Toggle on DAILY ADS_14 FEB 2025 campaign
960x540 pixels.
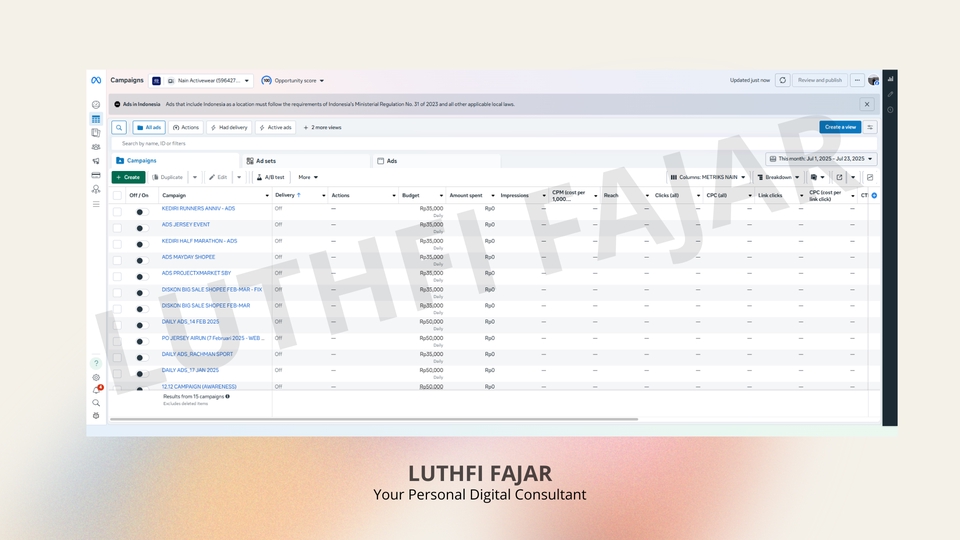140,325
